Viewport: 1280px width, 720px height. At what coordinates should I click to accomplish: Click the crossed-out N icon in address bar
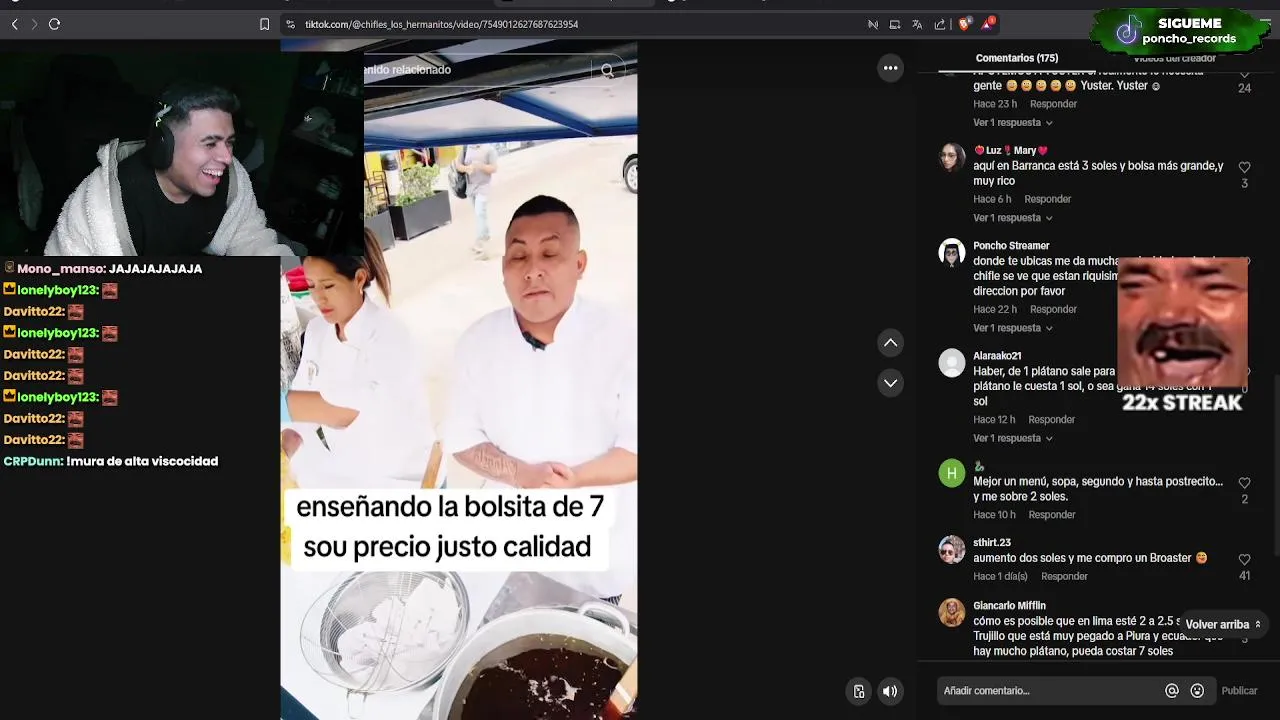(873, 24)
